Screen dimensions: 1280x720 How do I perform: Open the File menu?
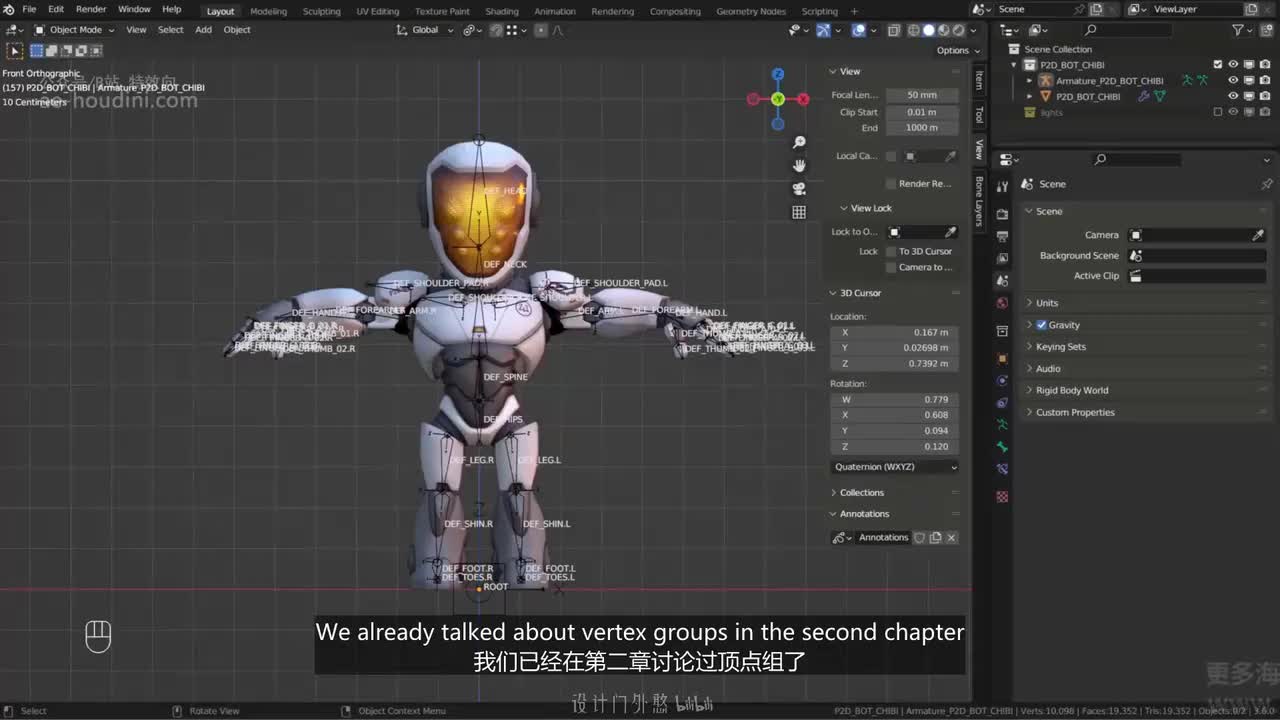tap(29, 10)
